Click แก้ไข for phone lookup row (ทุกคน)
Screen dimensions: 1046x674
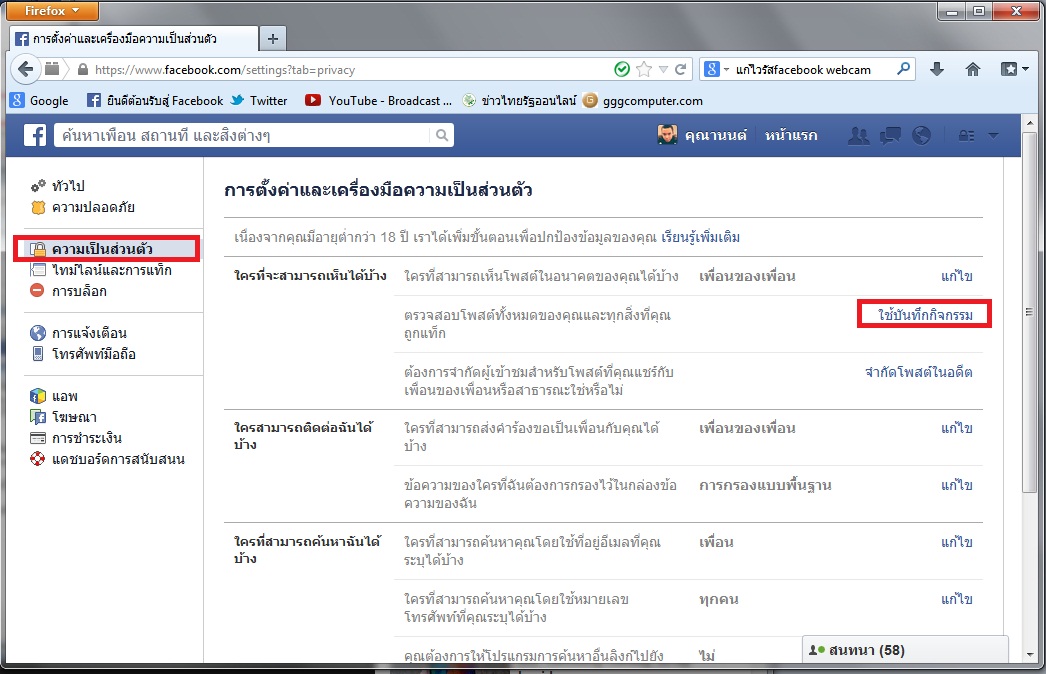coord(957,599)
